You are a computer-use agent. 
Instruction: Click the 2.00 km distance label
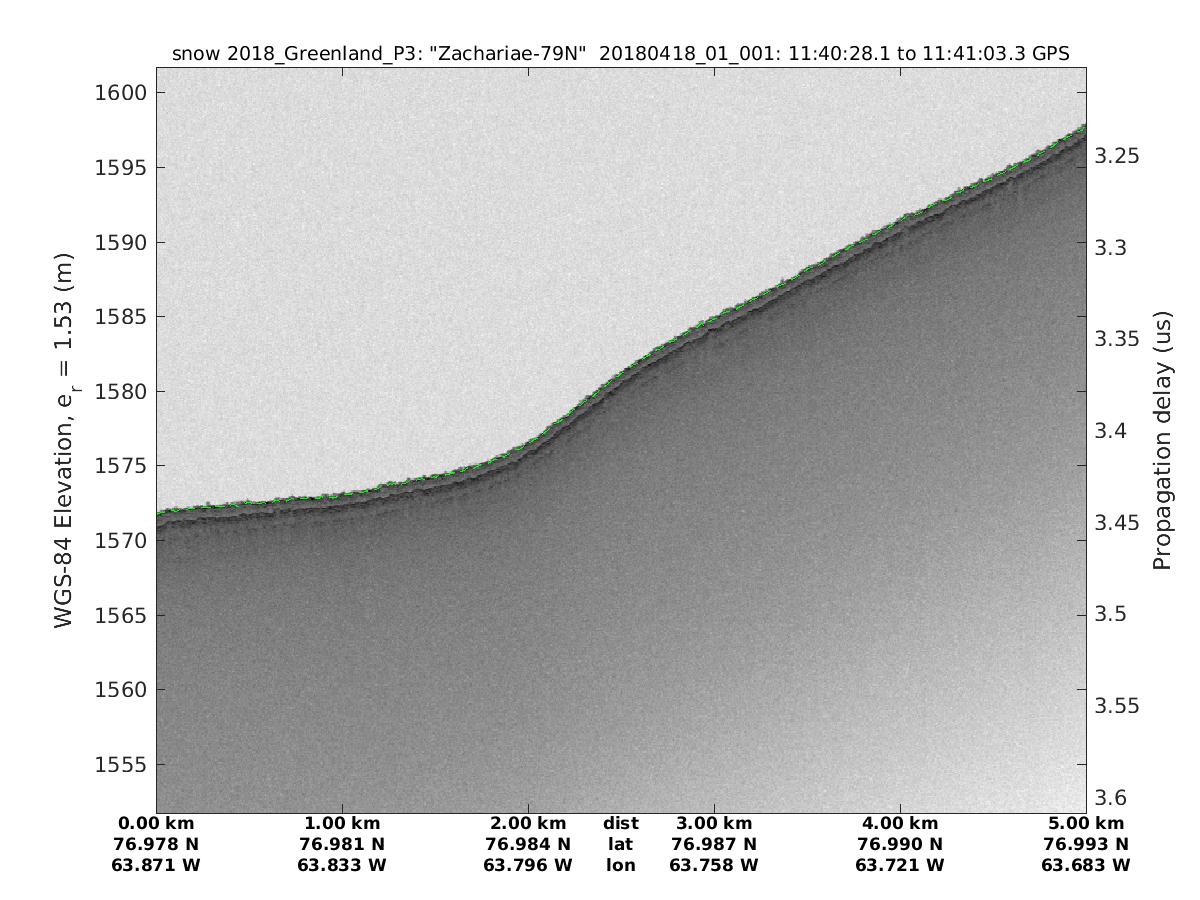tap(528, 824)
